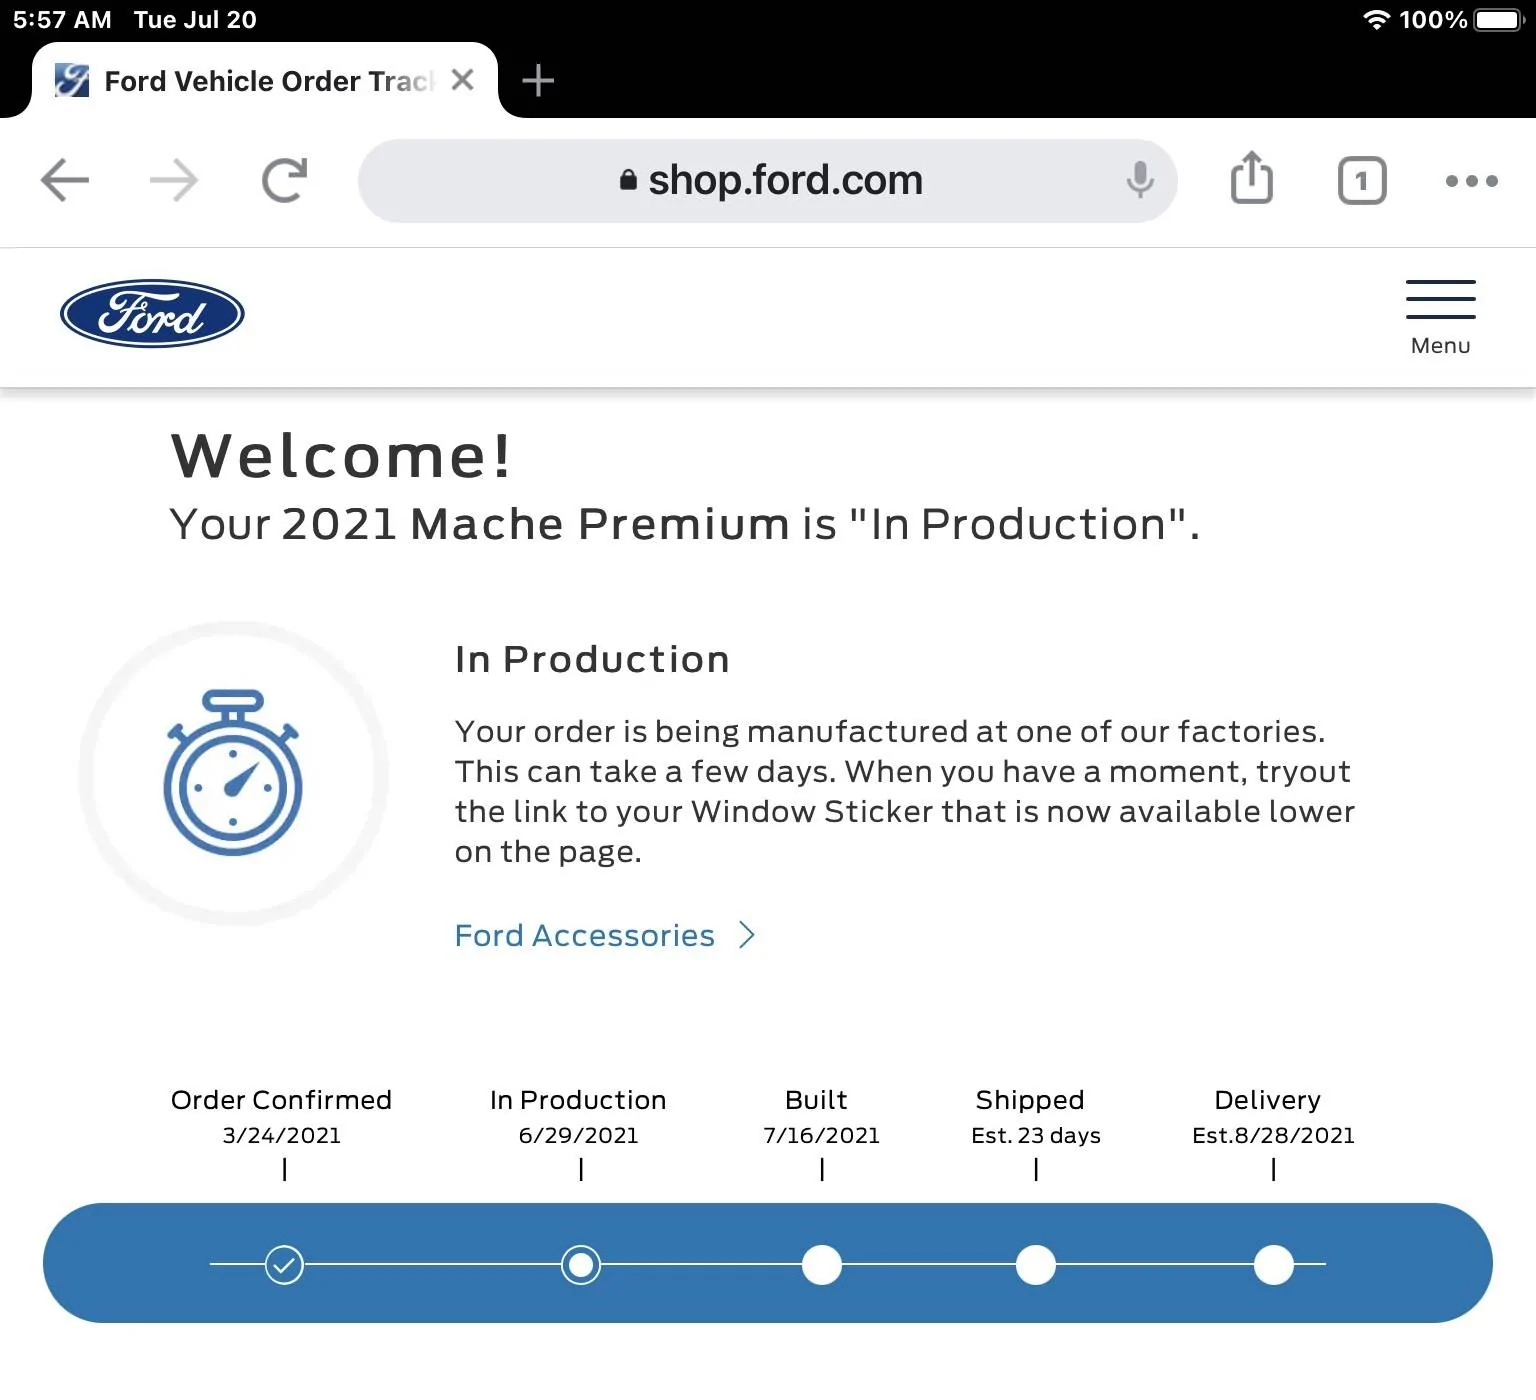Click the In Production section heading
This screenshot has width=1536, height=1400.
point(592,659)
